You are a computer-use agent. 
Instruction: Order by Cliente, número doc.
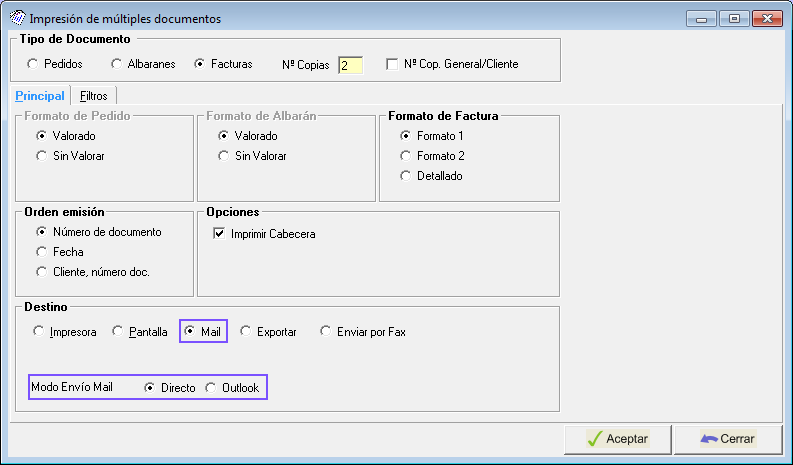click(41, 272)
